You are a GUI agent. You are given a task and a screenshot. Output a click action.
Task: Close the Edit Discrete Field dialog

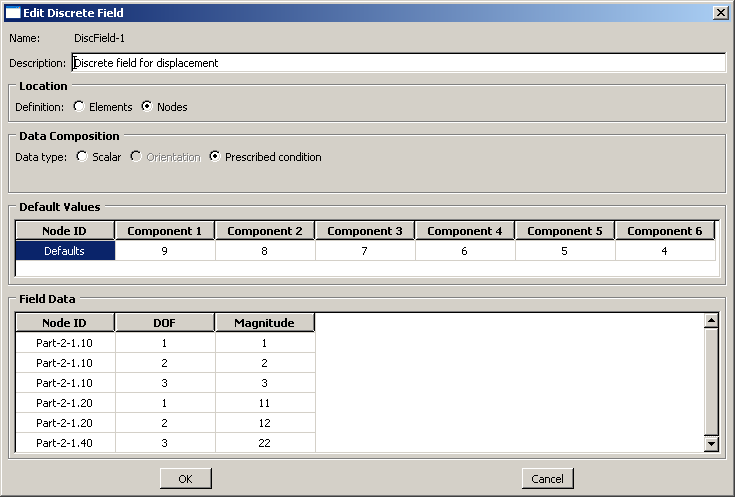click(x=719, y=12)
